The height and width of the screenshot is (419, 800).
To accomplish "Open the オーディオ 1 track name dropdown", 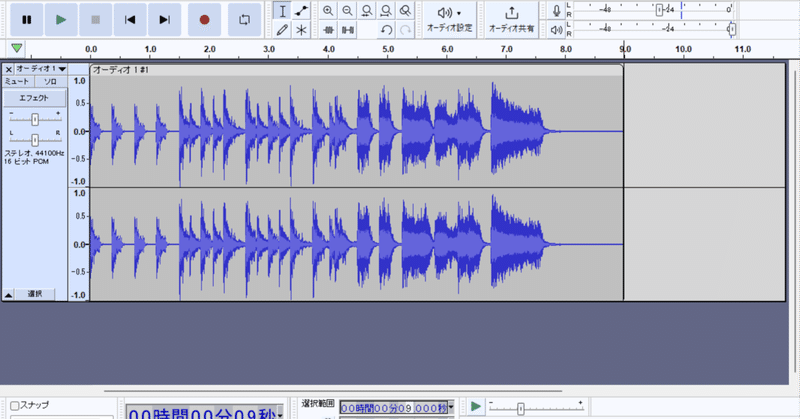I will (x=41, y=69).
